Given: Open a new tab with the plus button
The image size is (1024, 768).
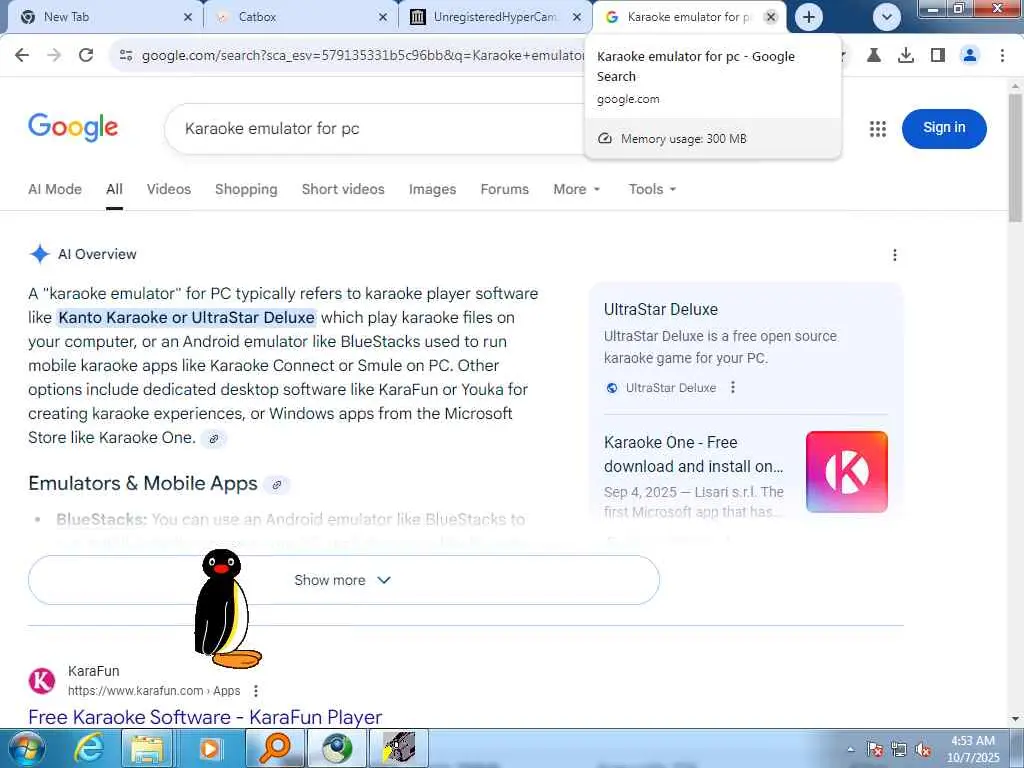Looking at the screenshot, I should pyautogui.click(x=808, y=17).
